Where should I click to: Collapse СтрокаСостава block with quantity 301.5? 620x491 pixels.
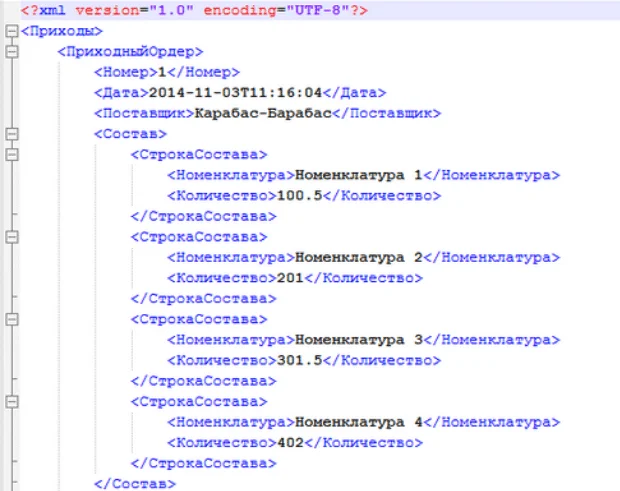[x=11, y=319]
